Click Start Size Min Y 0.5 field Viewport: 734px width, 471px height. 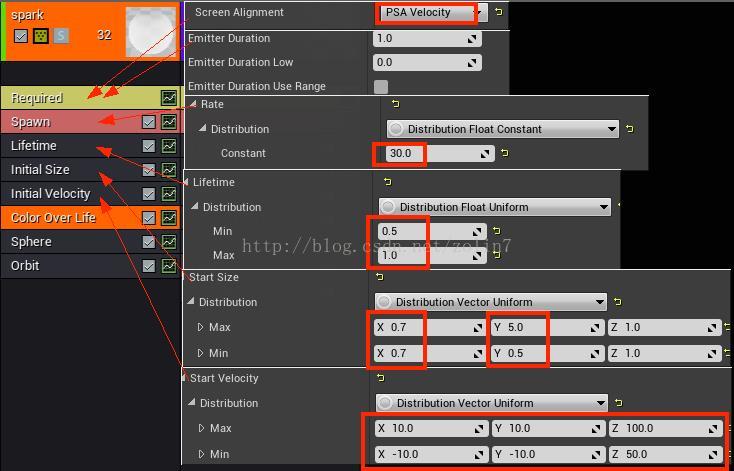tap(548, 353)
